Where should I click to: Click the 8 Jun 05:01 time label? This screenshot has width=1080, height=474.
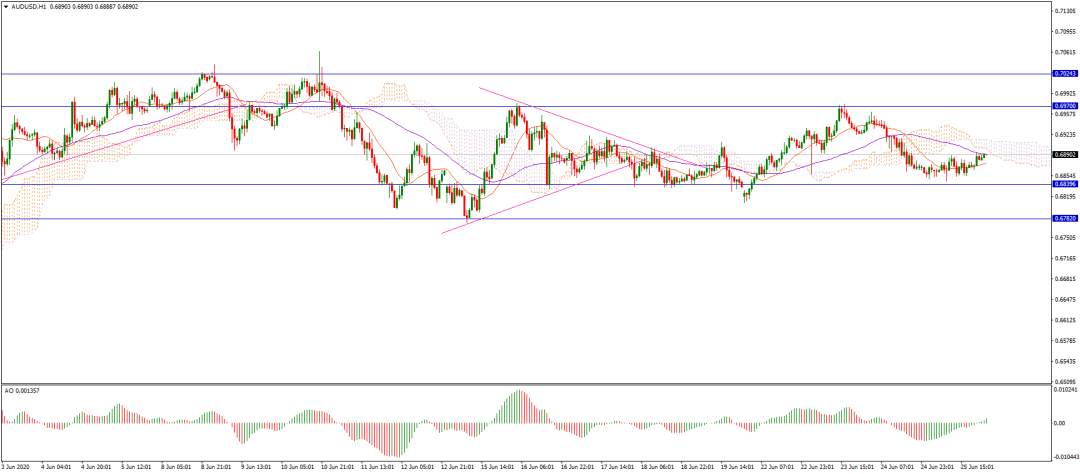[177, 466]
